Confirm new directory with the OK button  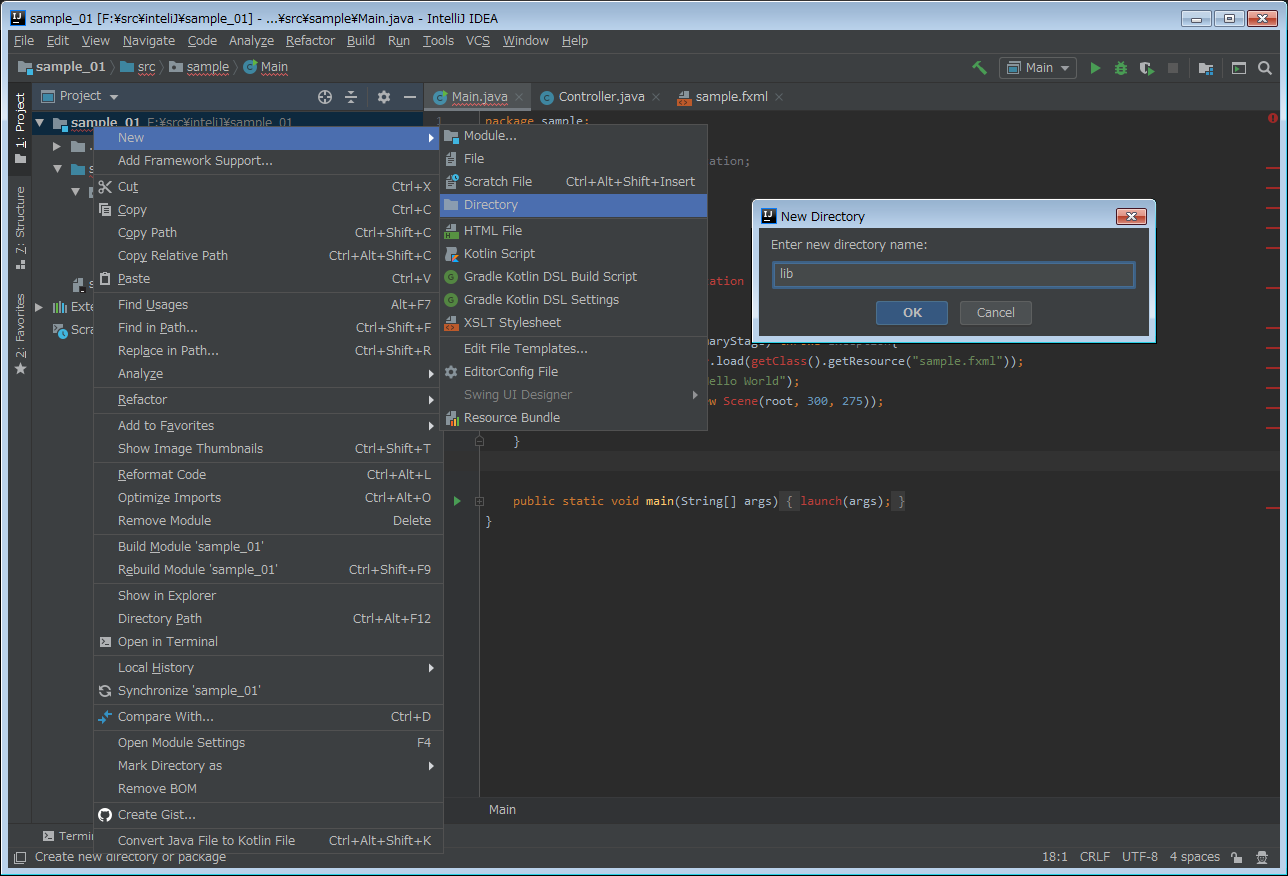(911, 312)
